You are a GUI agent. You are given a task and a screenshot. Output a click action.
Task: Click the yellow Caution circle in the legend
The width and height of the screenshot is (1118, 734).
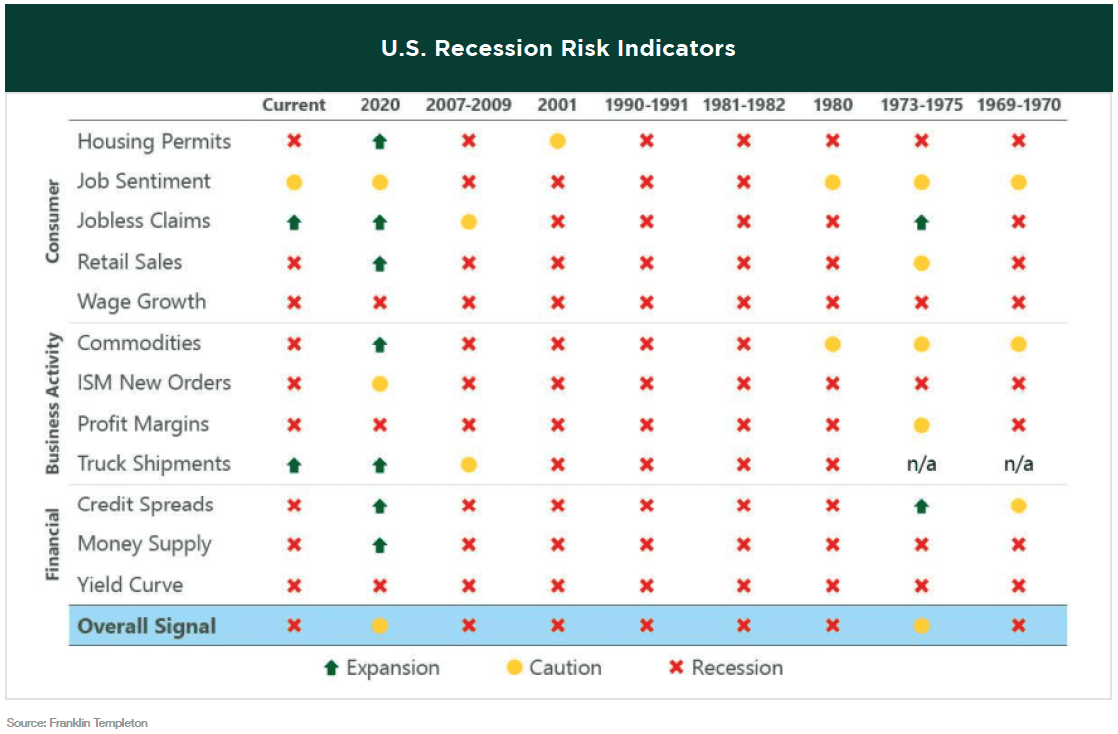tap(514, 668)
